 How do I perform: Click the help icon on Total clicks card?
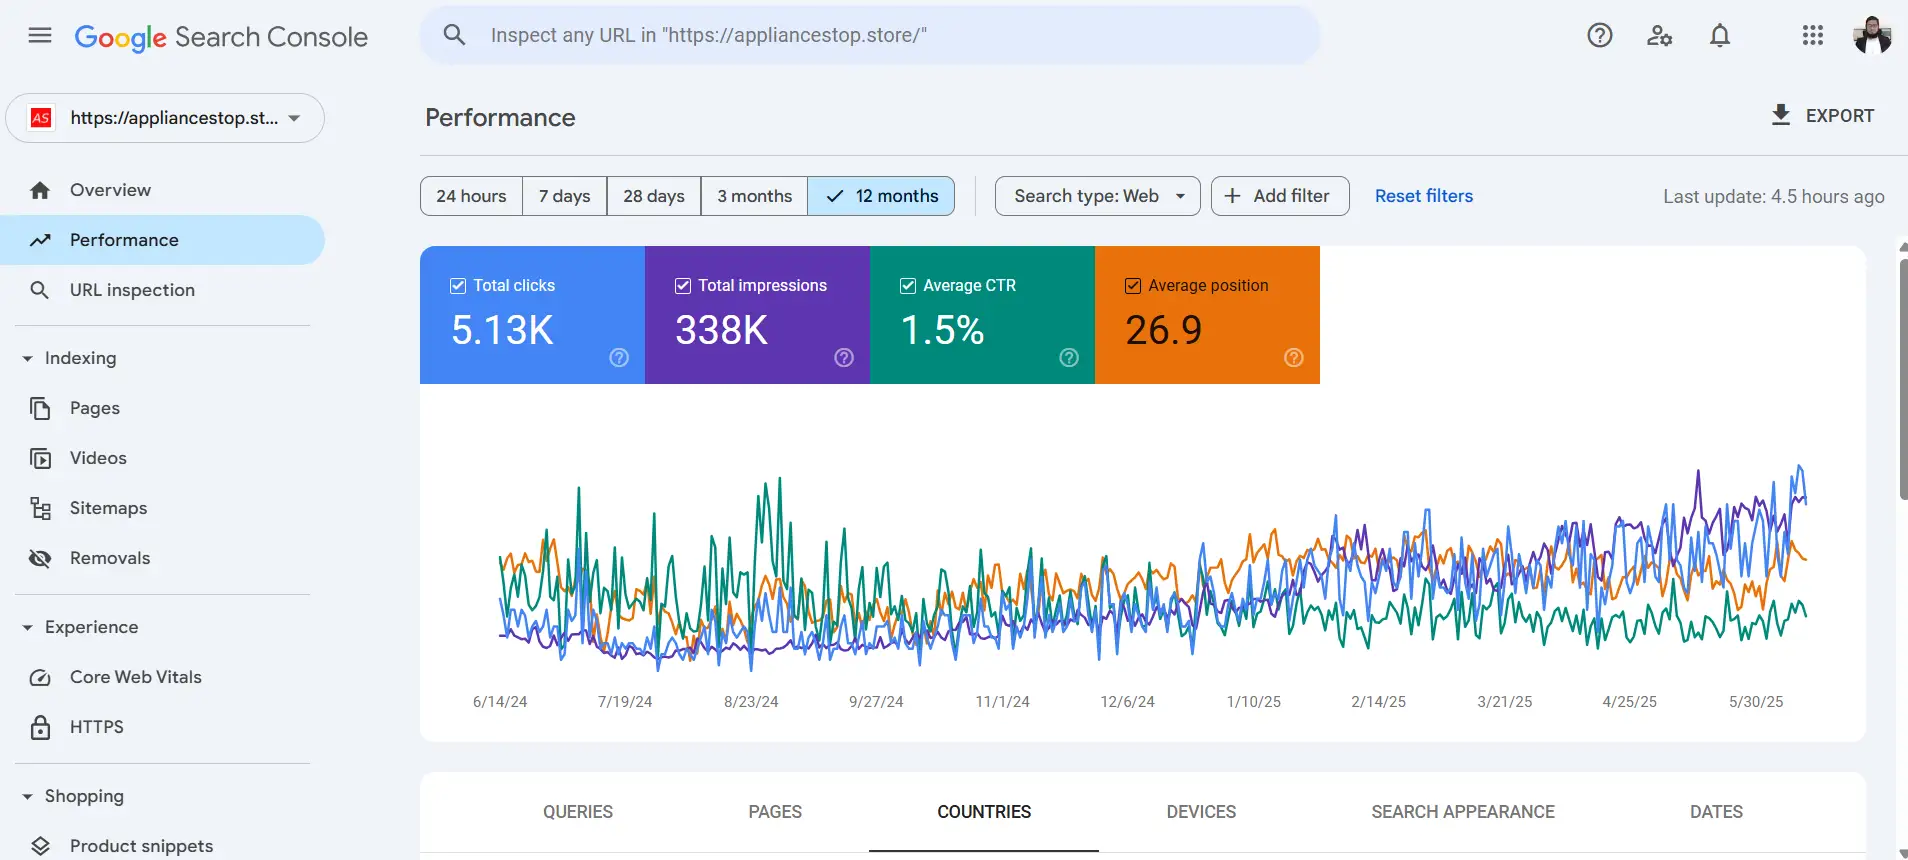click(619, 358)
